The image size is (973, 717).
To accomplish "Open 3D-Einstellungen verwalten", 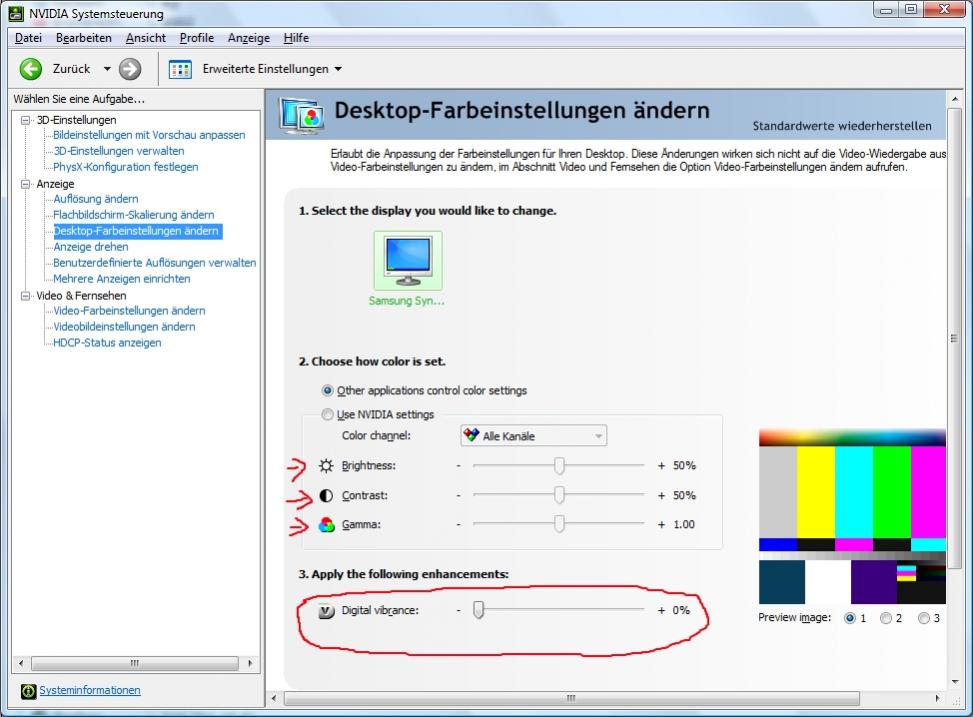I will tap(119, 151).
